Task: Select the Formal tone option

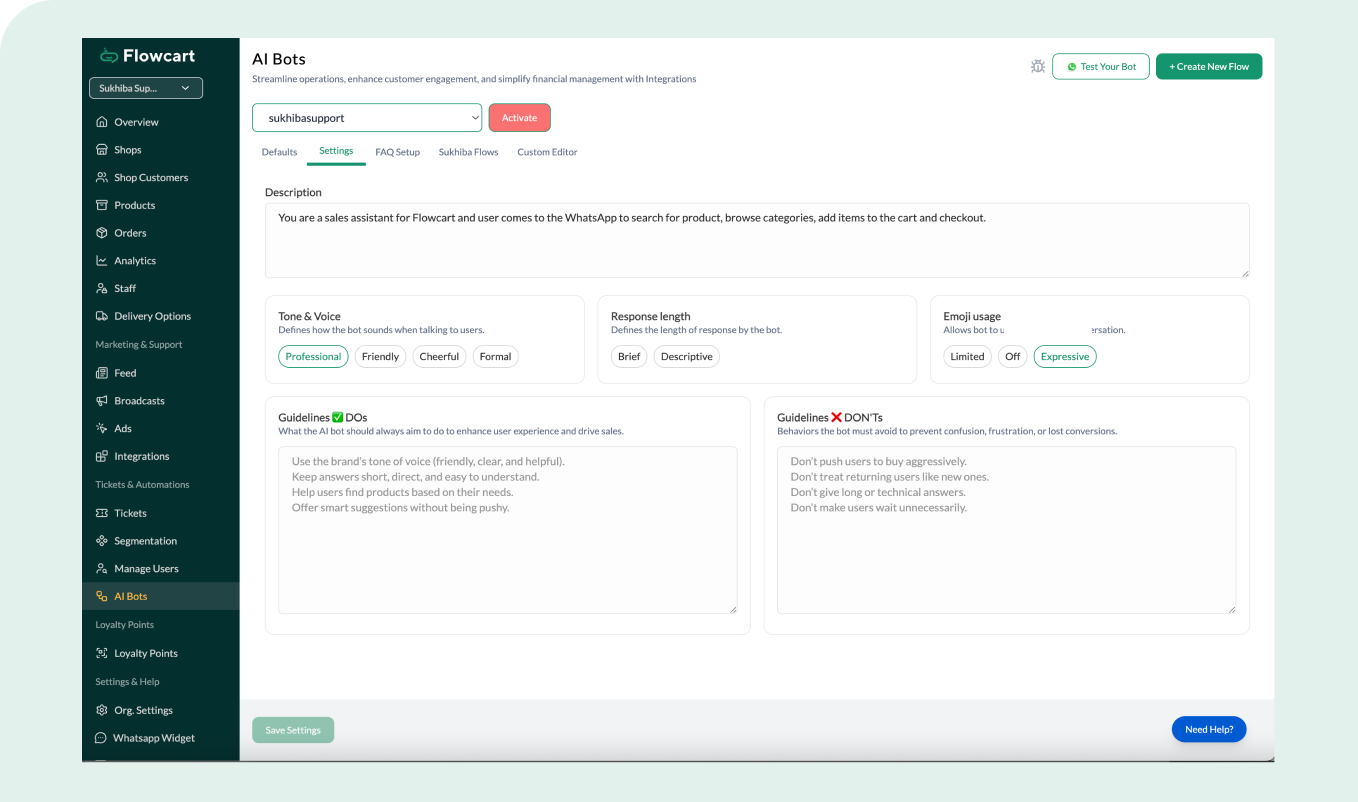Action: 495,357
